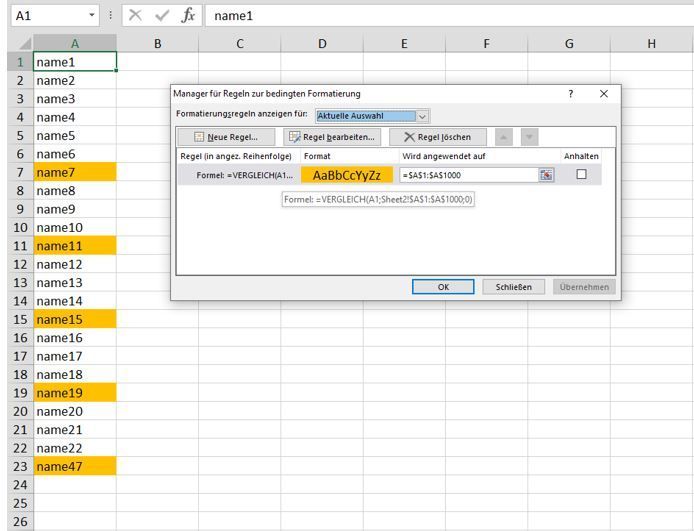Click the Übernehmen button
Screen dimensions: 694x531
pyautogui.click(x=584, y=287)
